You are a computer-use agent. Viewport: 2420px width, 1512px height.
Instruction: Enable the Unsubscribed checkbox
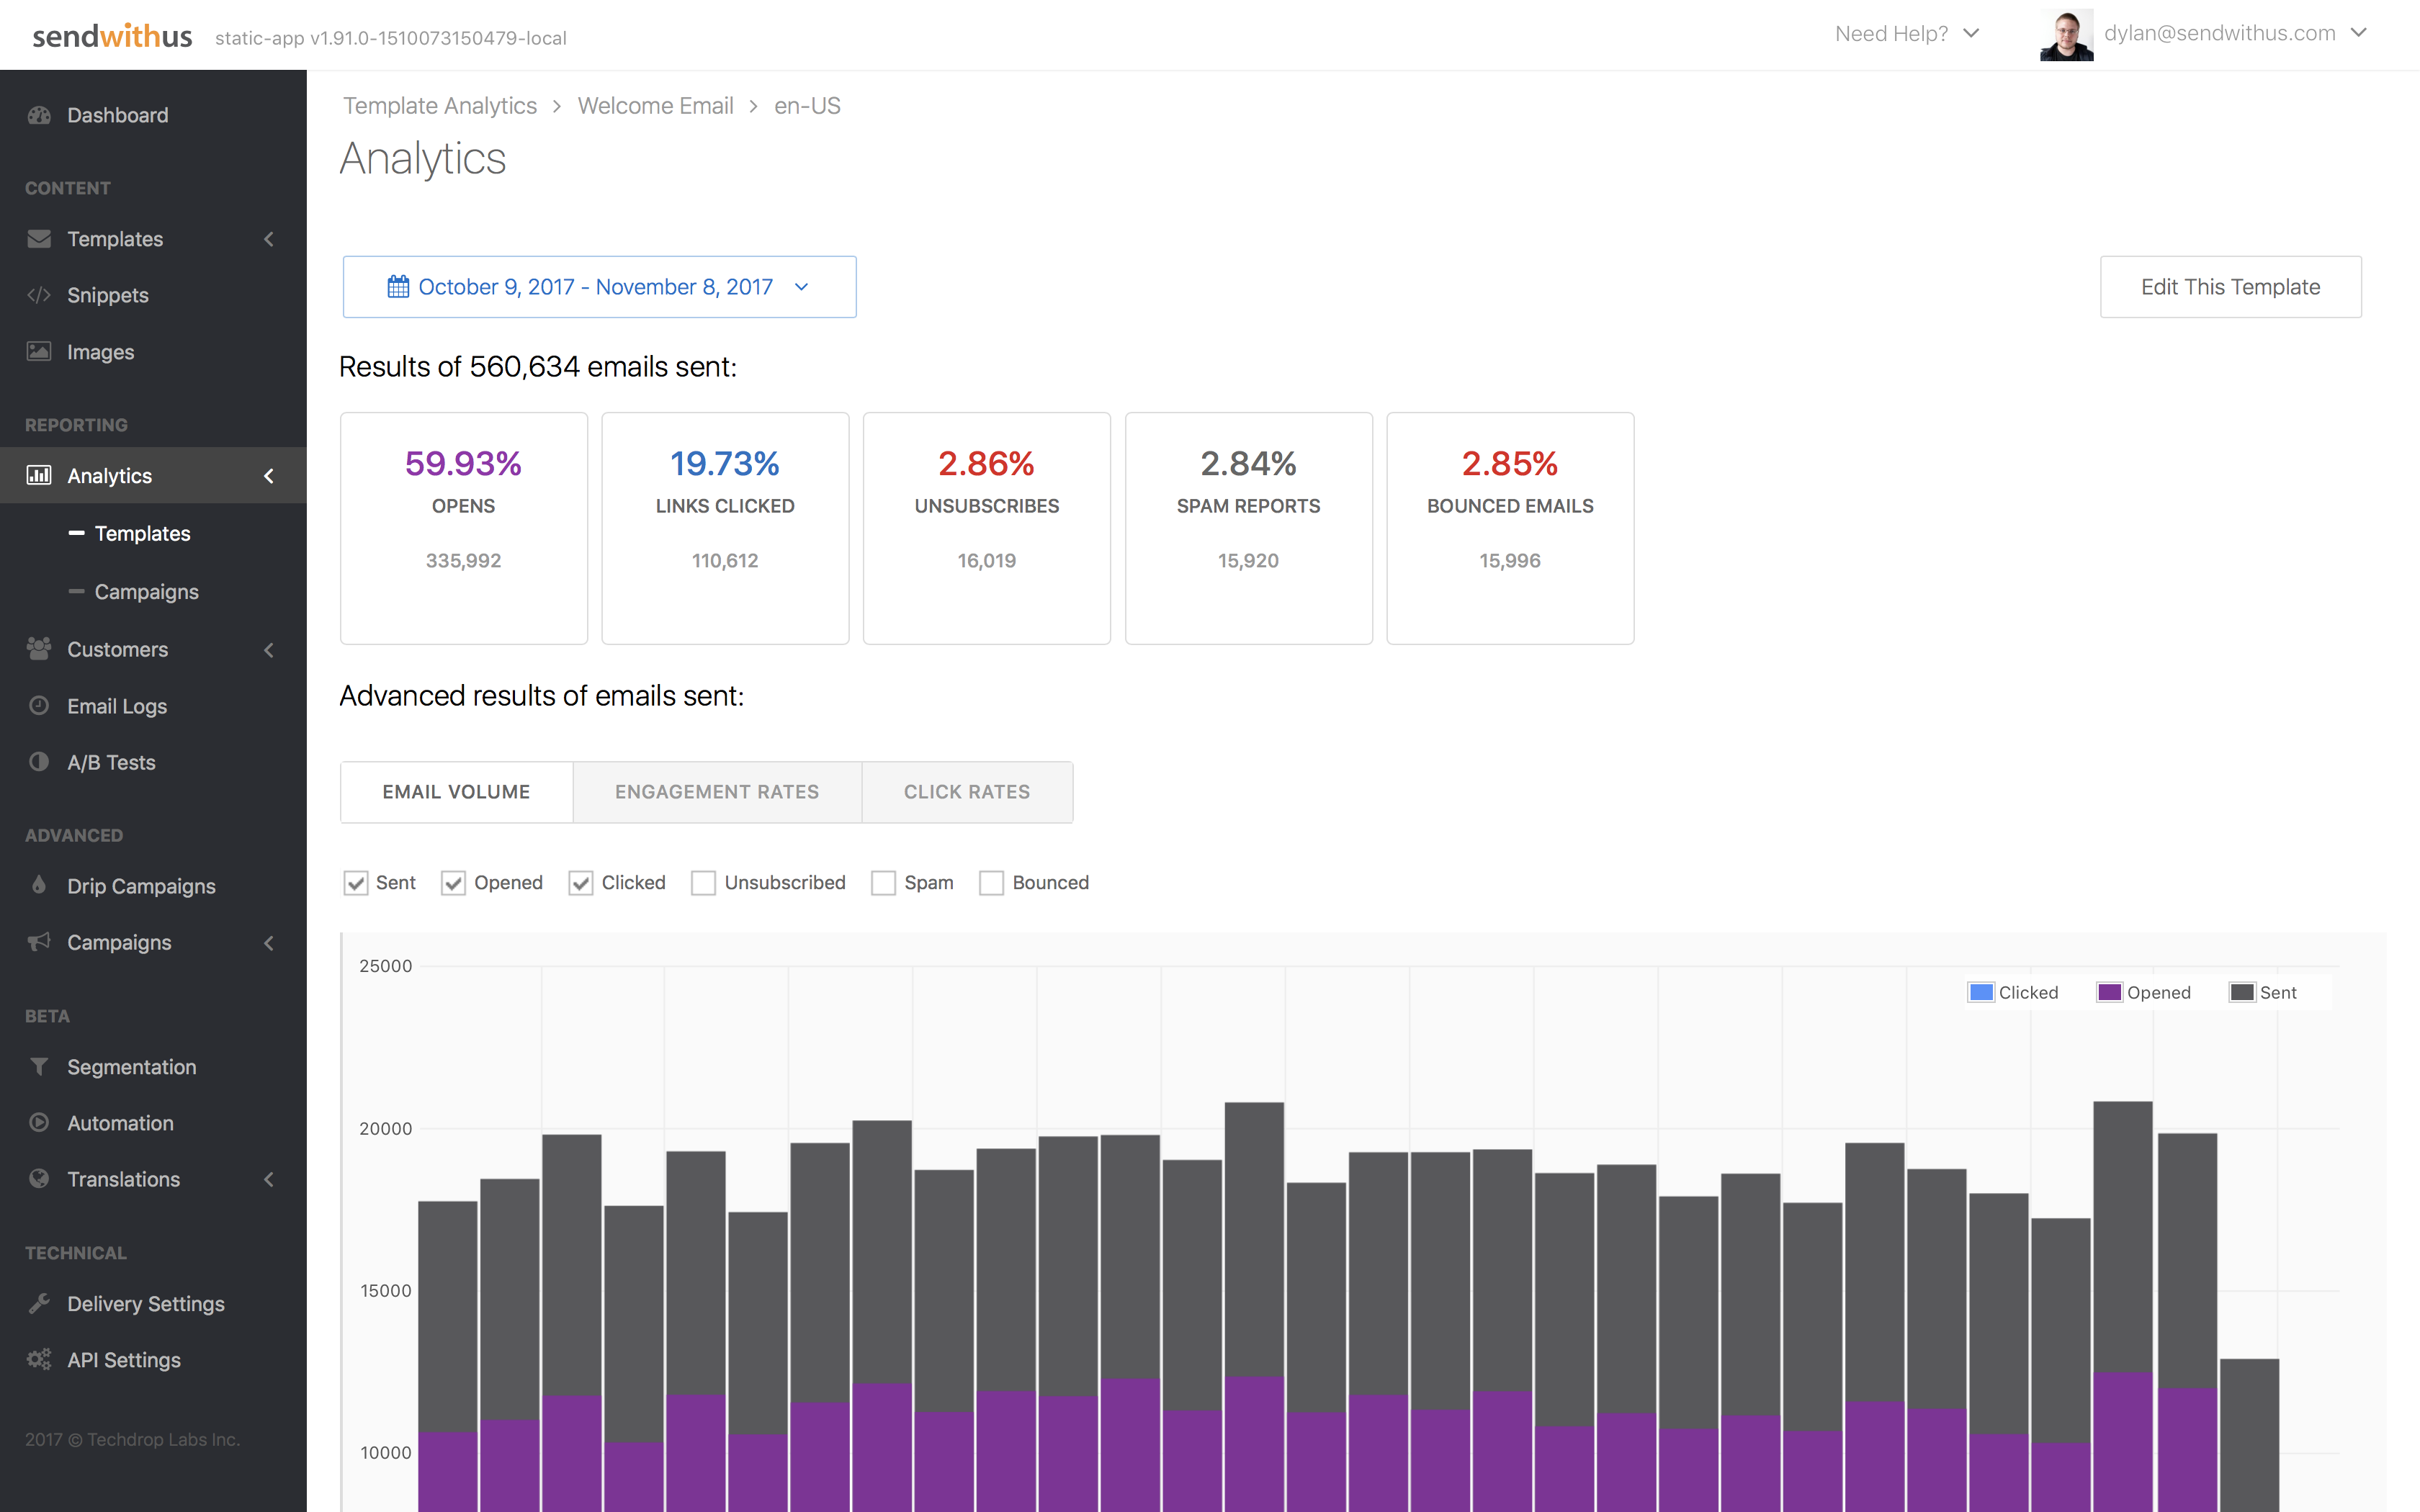coord(704,883)
